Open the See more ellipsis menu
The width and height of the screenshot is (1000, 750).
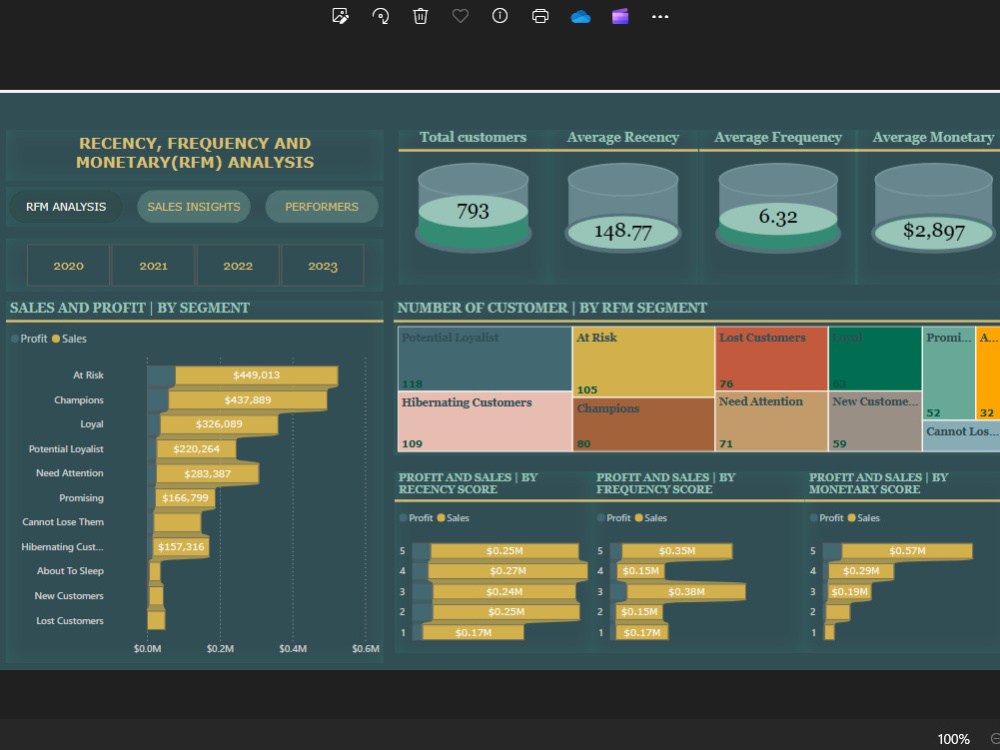[660, 16]
